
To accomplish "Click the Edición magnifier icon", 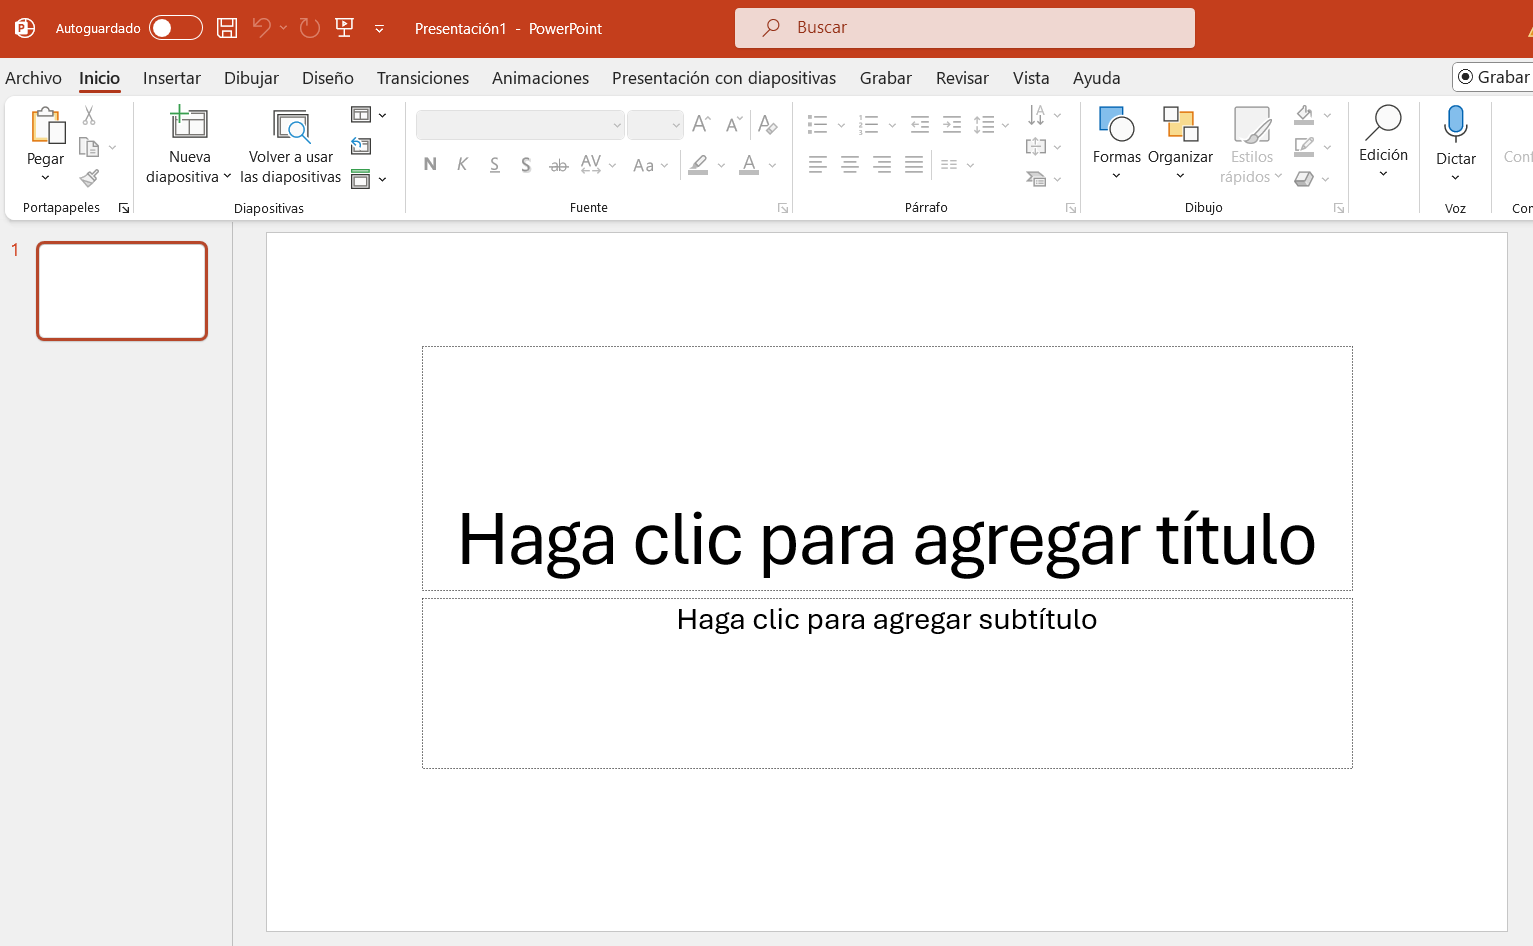I will pyautogui.click(x=1384, y=122).
